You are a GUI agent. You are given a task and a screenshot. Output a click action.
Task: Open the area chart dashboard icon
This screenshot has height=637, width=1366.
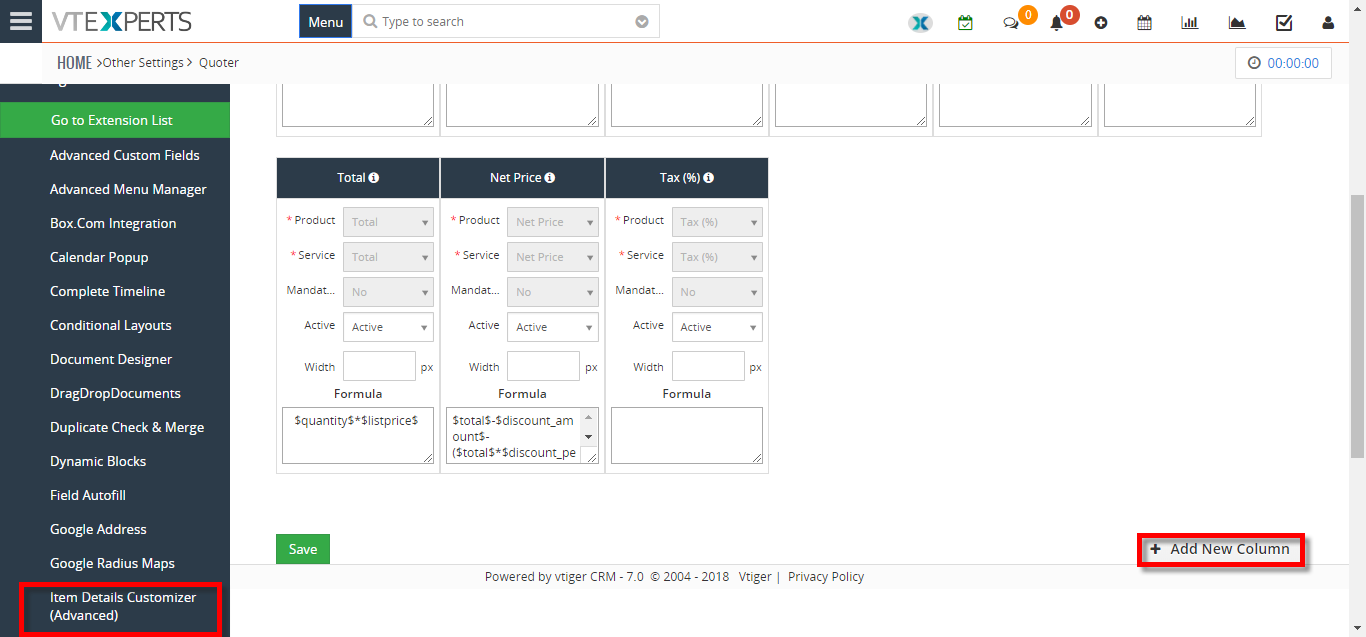pos(1237,22)
